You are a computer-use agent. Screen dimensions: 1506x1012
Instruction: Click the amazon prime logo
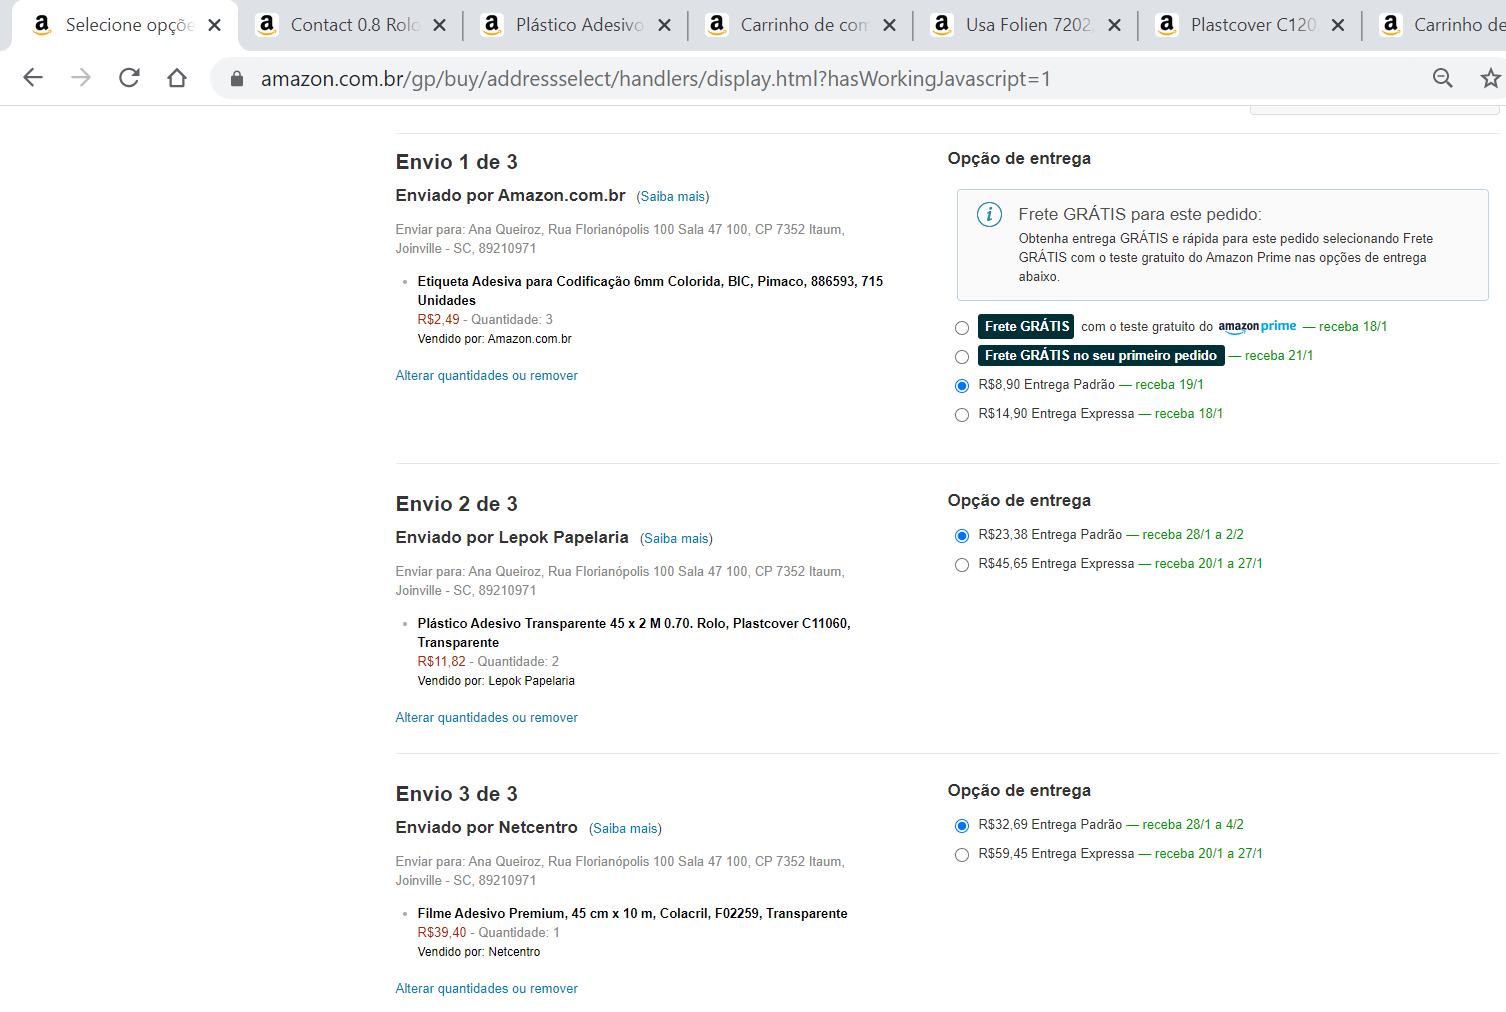tap(1257, 327)
